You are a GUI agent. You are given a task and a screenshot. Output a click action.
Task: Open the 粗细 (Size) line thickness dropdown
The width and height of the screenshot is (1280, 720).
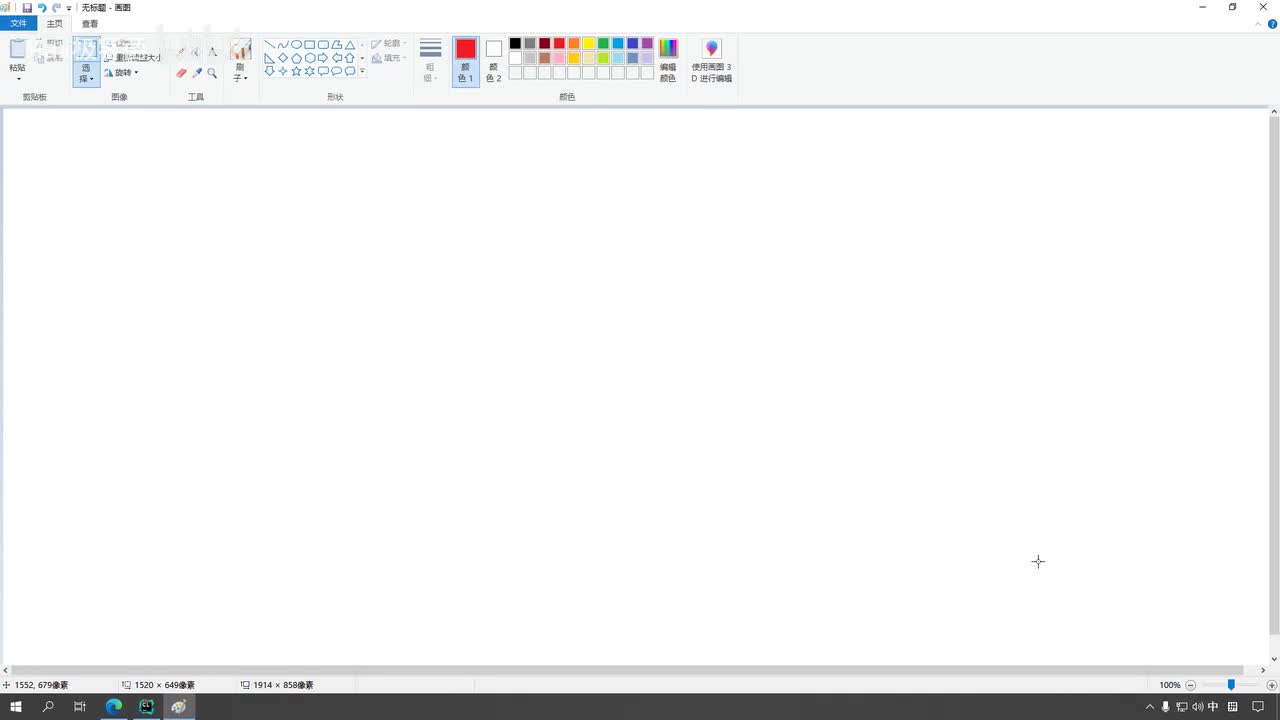[x=430, y=61]
